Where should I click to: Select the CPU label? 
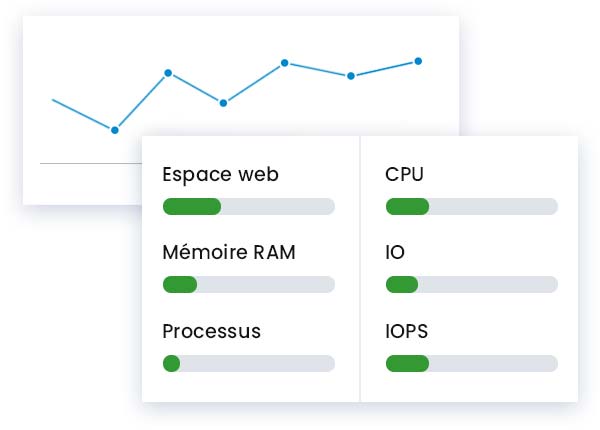point(404,175)
